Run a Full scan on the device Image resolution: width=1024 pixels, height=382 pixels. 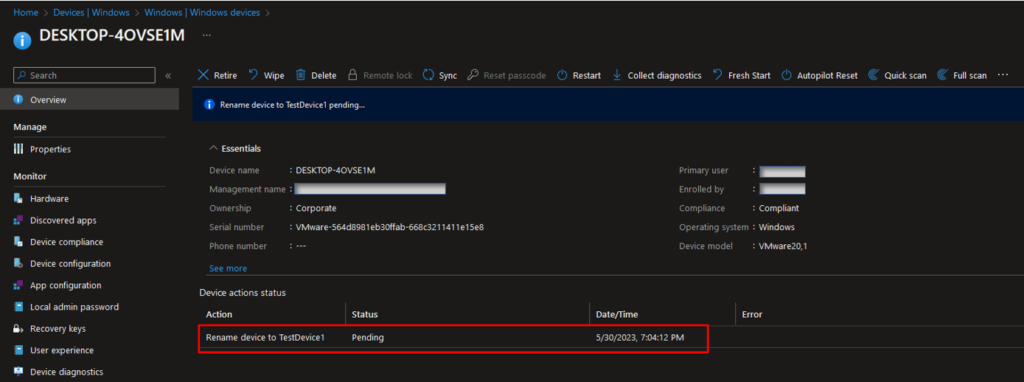click(962, 75)
